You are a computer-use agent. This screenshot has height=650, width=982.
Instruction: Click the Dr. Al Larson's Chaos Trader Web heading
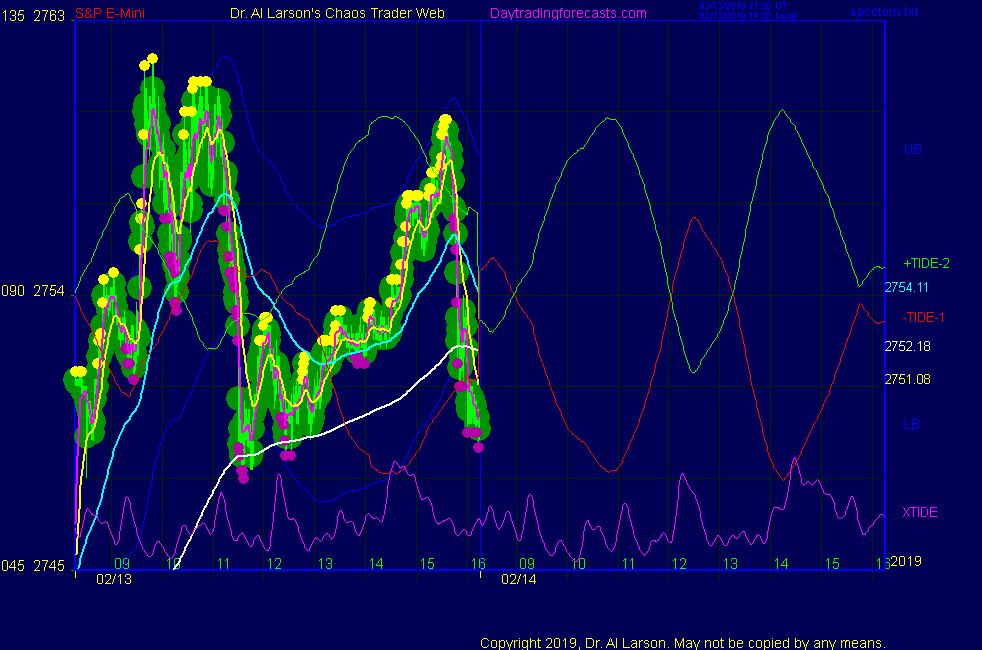pos(337,13)
